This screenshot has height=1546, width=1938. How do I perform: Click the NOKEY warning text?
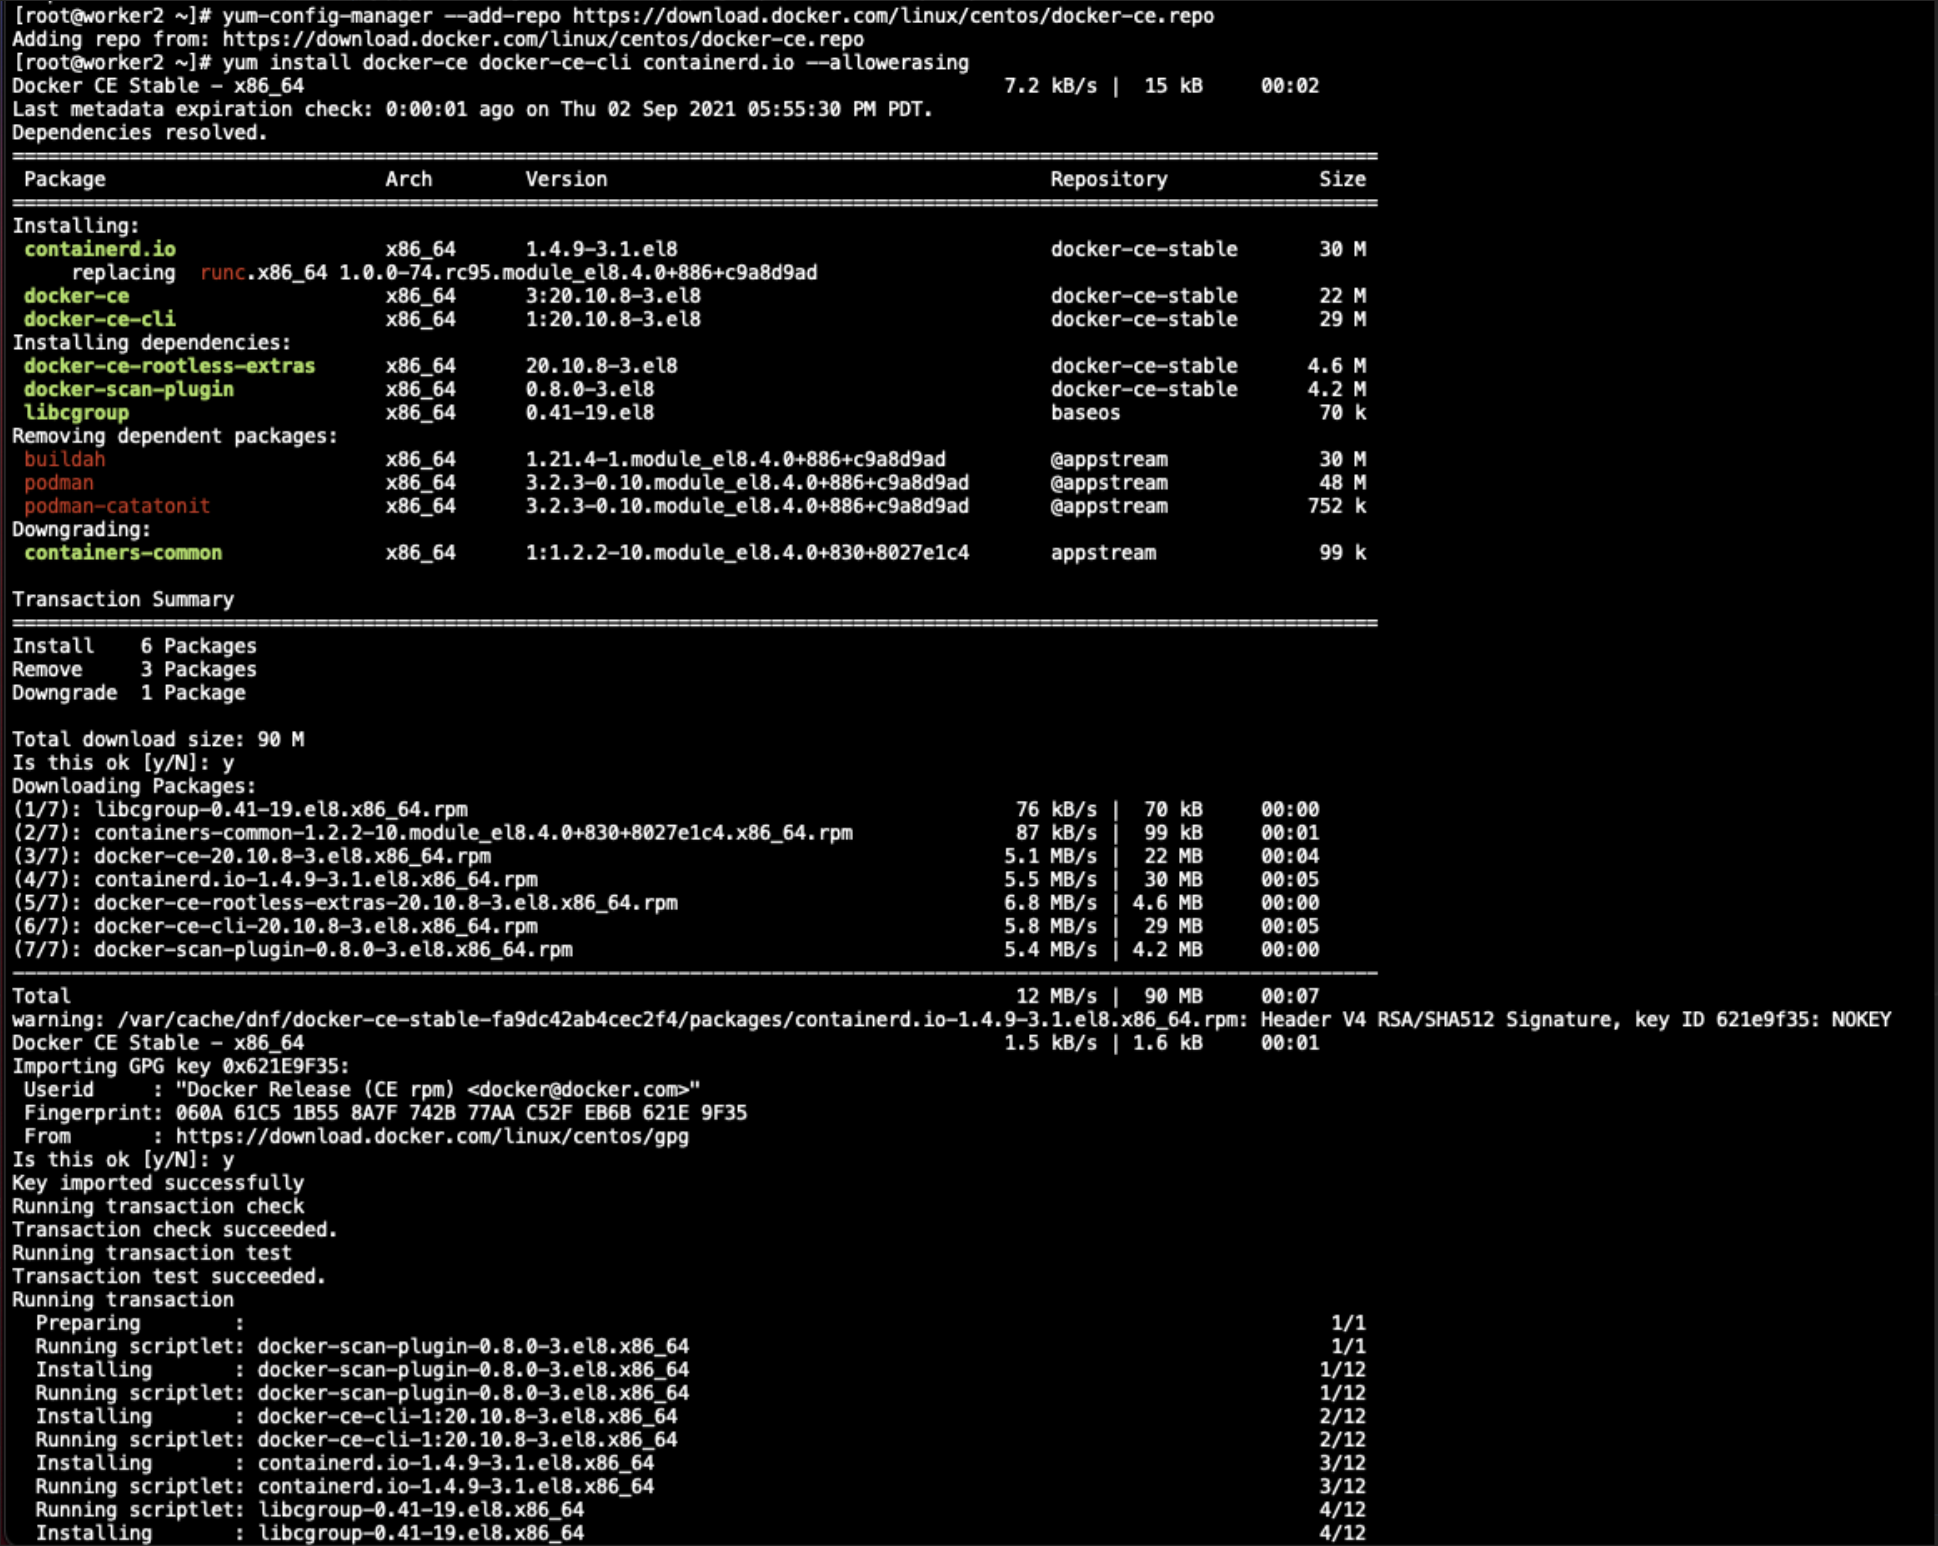(x=1860, y=1019)
